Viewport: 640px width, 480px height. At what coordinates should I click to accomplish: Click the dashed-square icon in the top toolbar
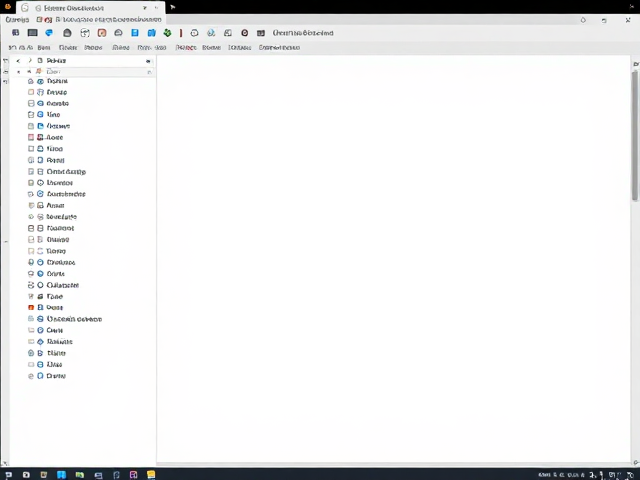click(x=85, y=33)
